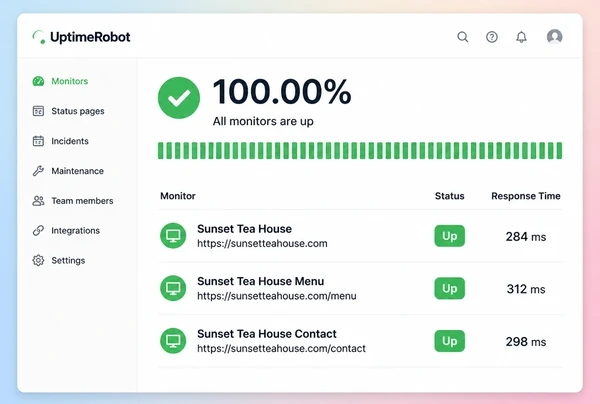Click the UptimeRobot brand name
Screen dimensions: 600x404
coord(90,37)
